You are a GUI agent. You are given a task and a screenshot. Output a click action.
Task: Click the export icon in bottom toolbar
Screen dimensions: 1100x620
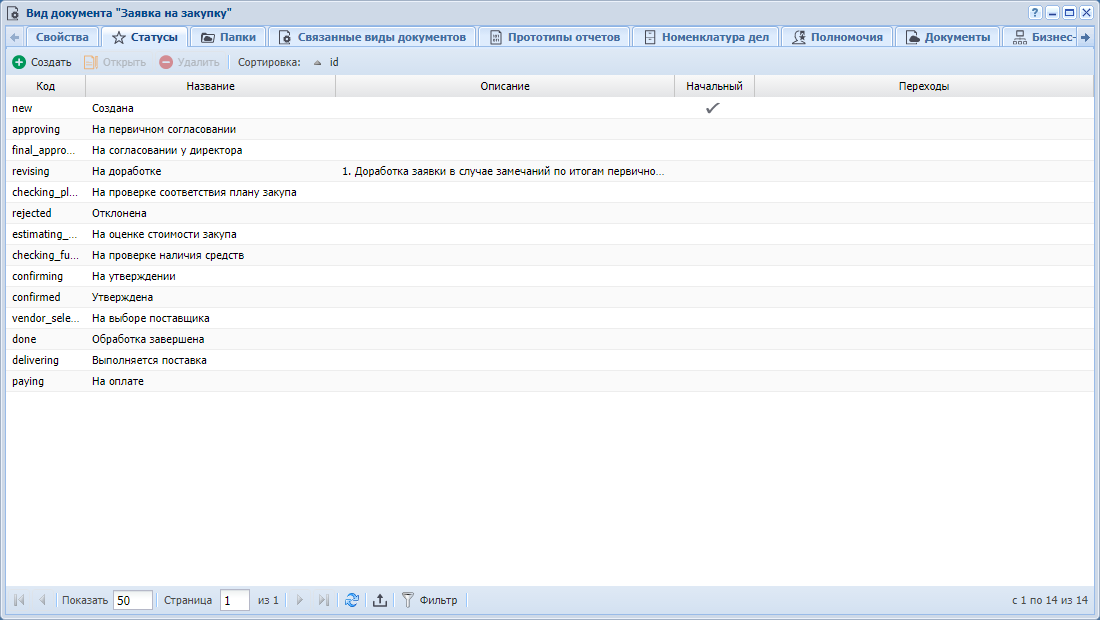coord(380,600)
